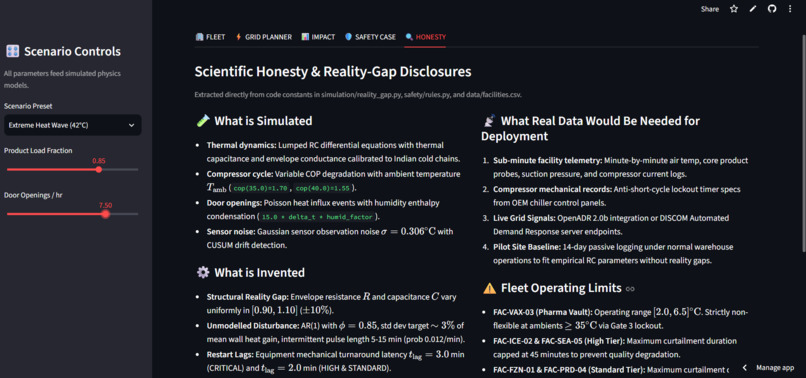The height and width of the screenshot is (378, 806).
Task: Click the Manage app button
Action: pos(775,368)
